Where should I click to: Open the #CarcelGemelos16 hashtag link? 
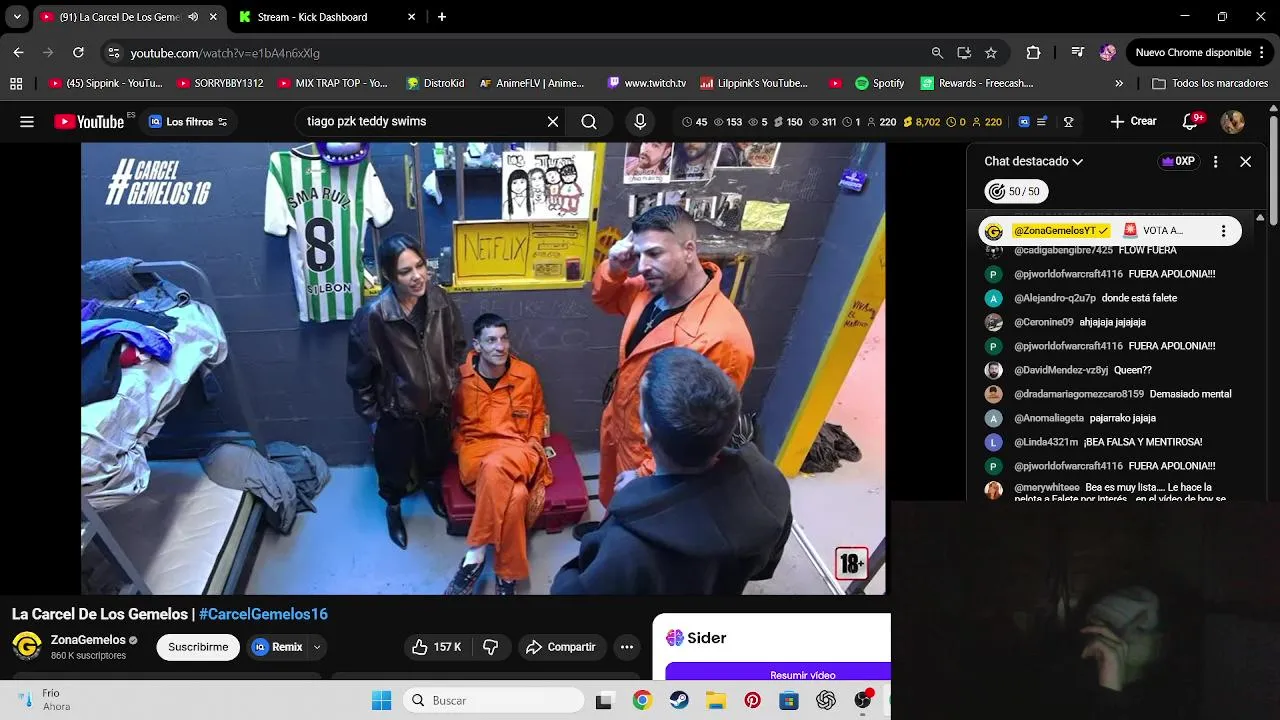click(x=263, y=614)
